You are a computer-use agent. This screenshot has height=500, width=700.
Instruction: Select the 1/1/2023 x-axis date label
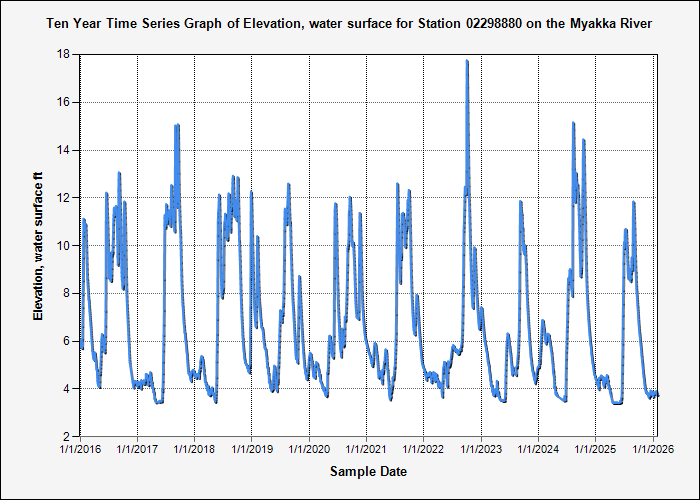tap(483, 449)
